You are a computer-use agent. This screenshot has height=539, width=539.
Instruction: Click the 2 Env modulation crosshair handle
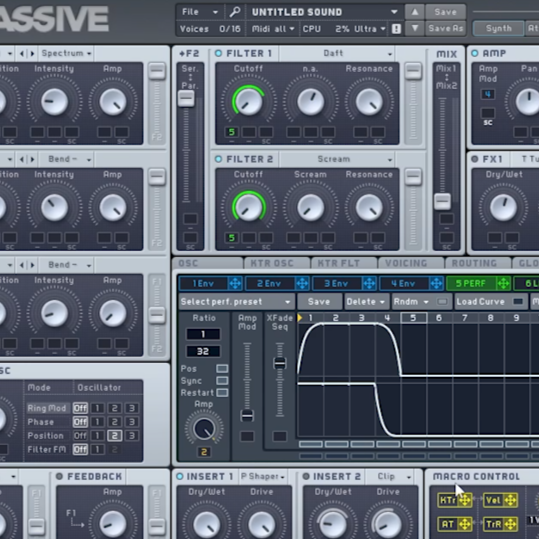coord(302,284)
